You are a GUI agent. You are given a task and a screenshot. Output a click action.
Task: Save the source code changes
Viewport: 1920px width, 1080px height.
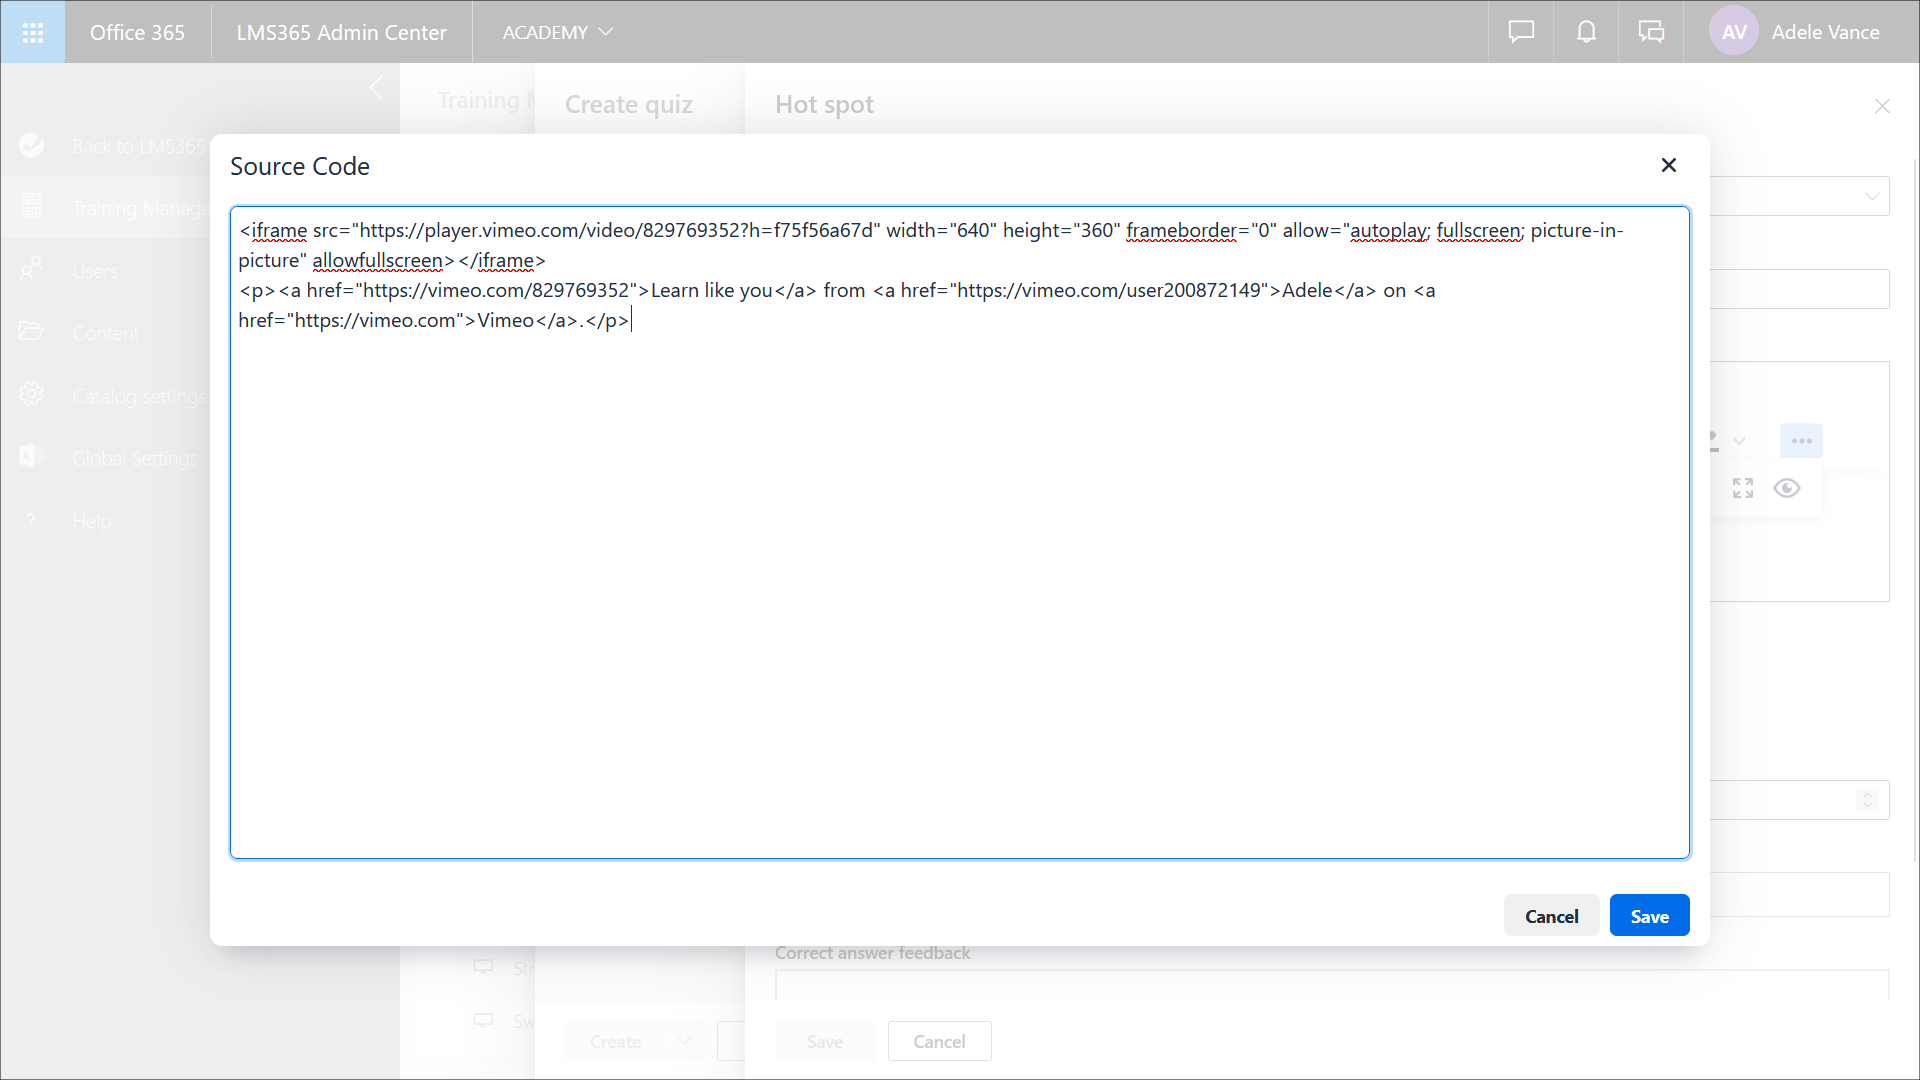click(1649, 916)
